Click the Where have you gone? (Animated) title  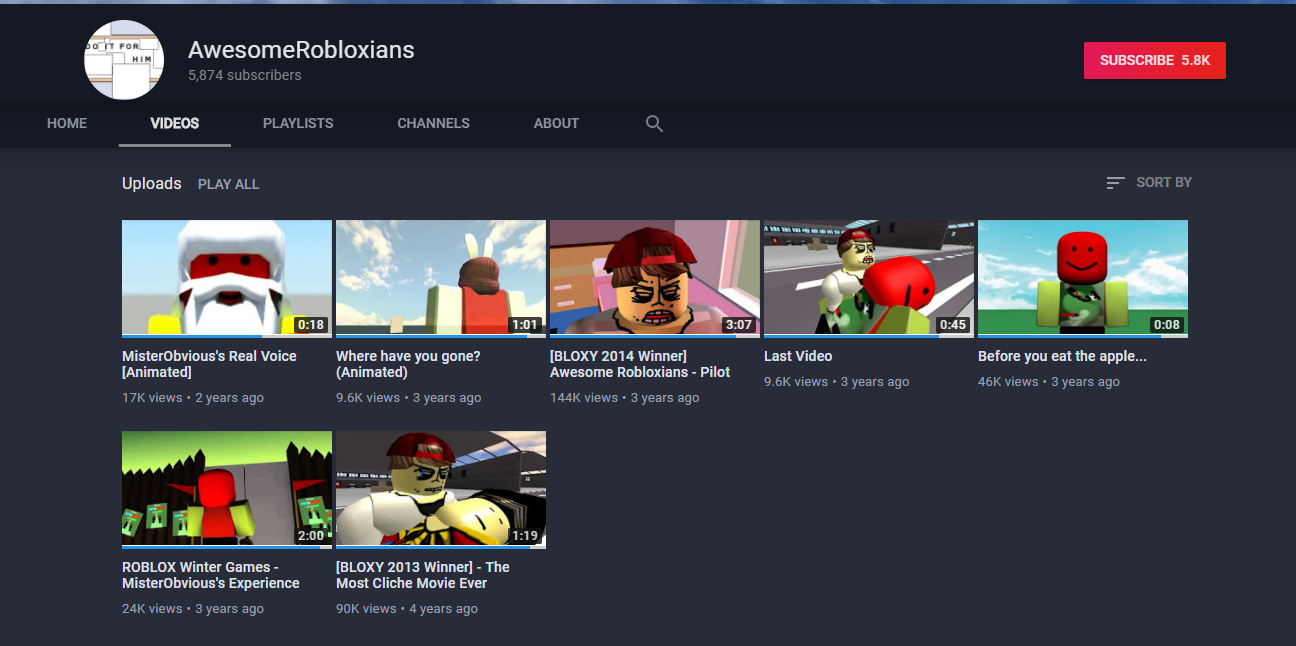pyautogui.click(x=408, y=364)
